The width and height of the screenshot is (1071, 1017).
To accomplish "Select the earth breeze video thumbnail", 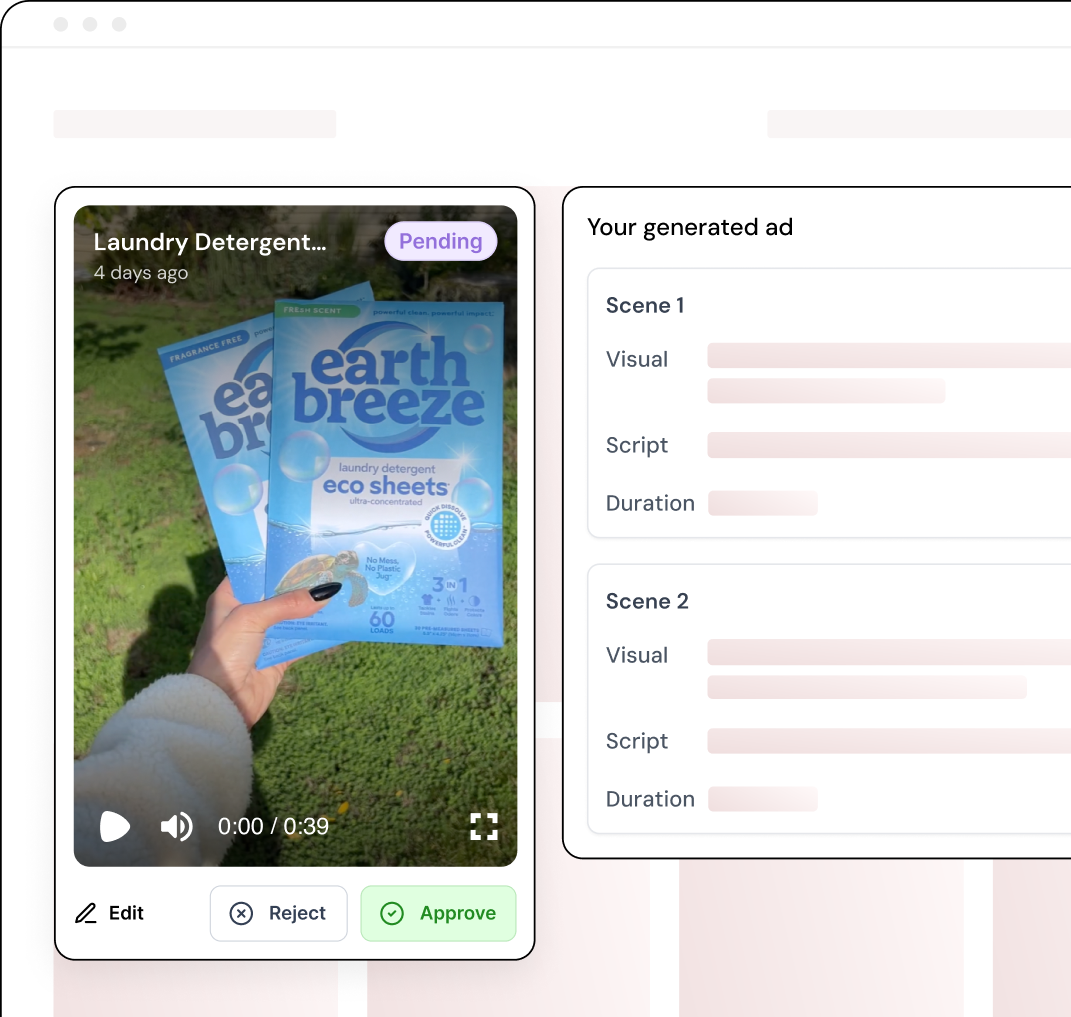I will (296, 536).
